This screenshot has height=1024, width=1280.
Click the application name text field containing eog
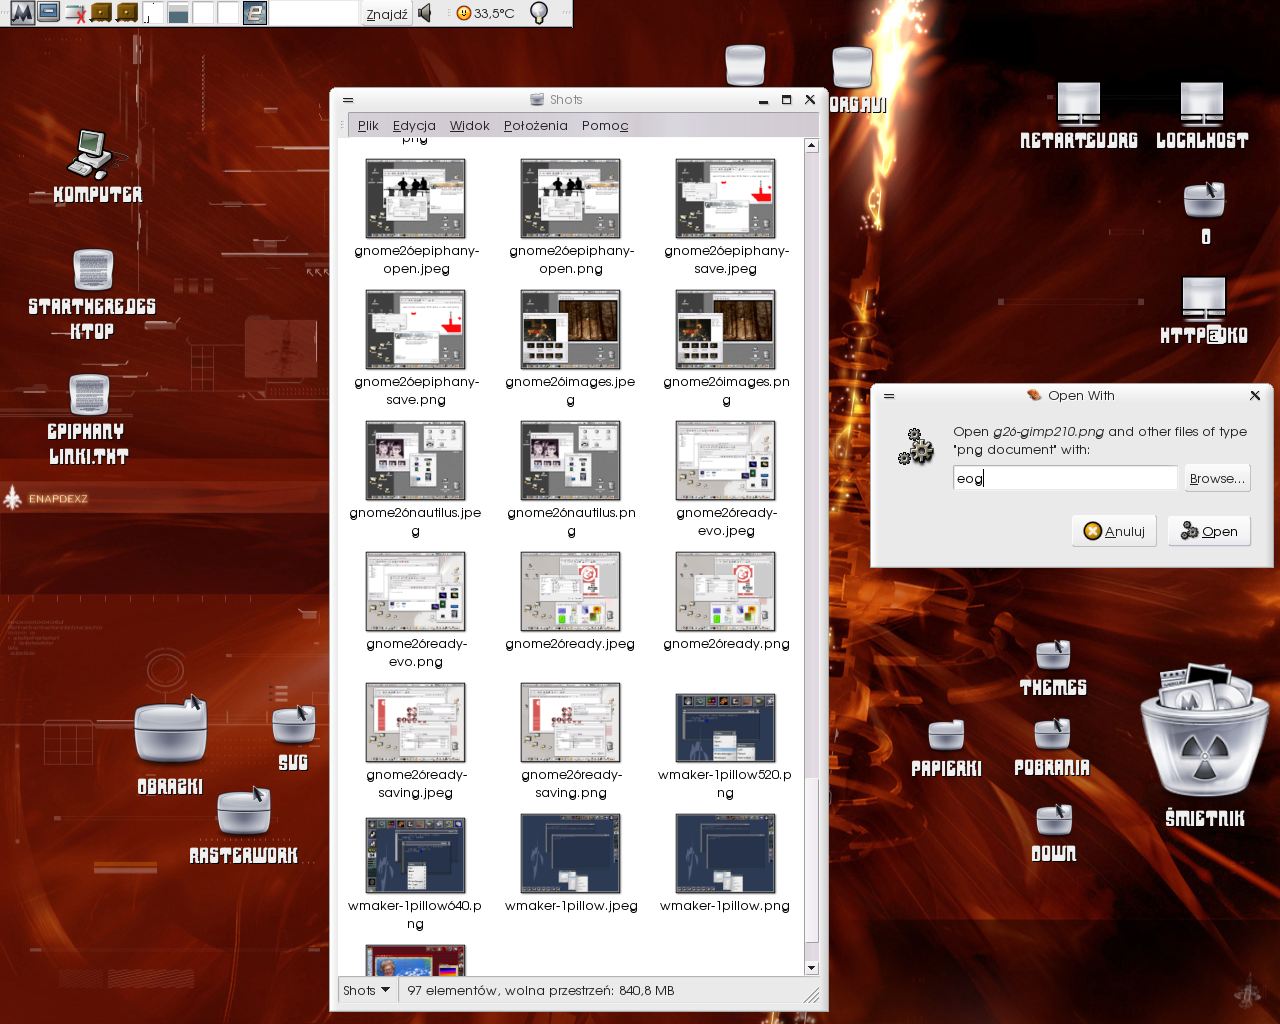click(1064, 478)
